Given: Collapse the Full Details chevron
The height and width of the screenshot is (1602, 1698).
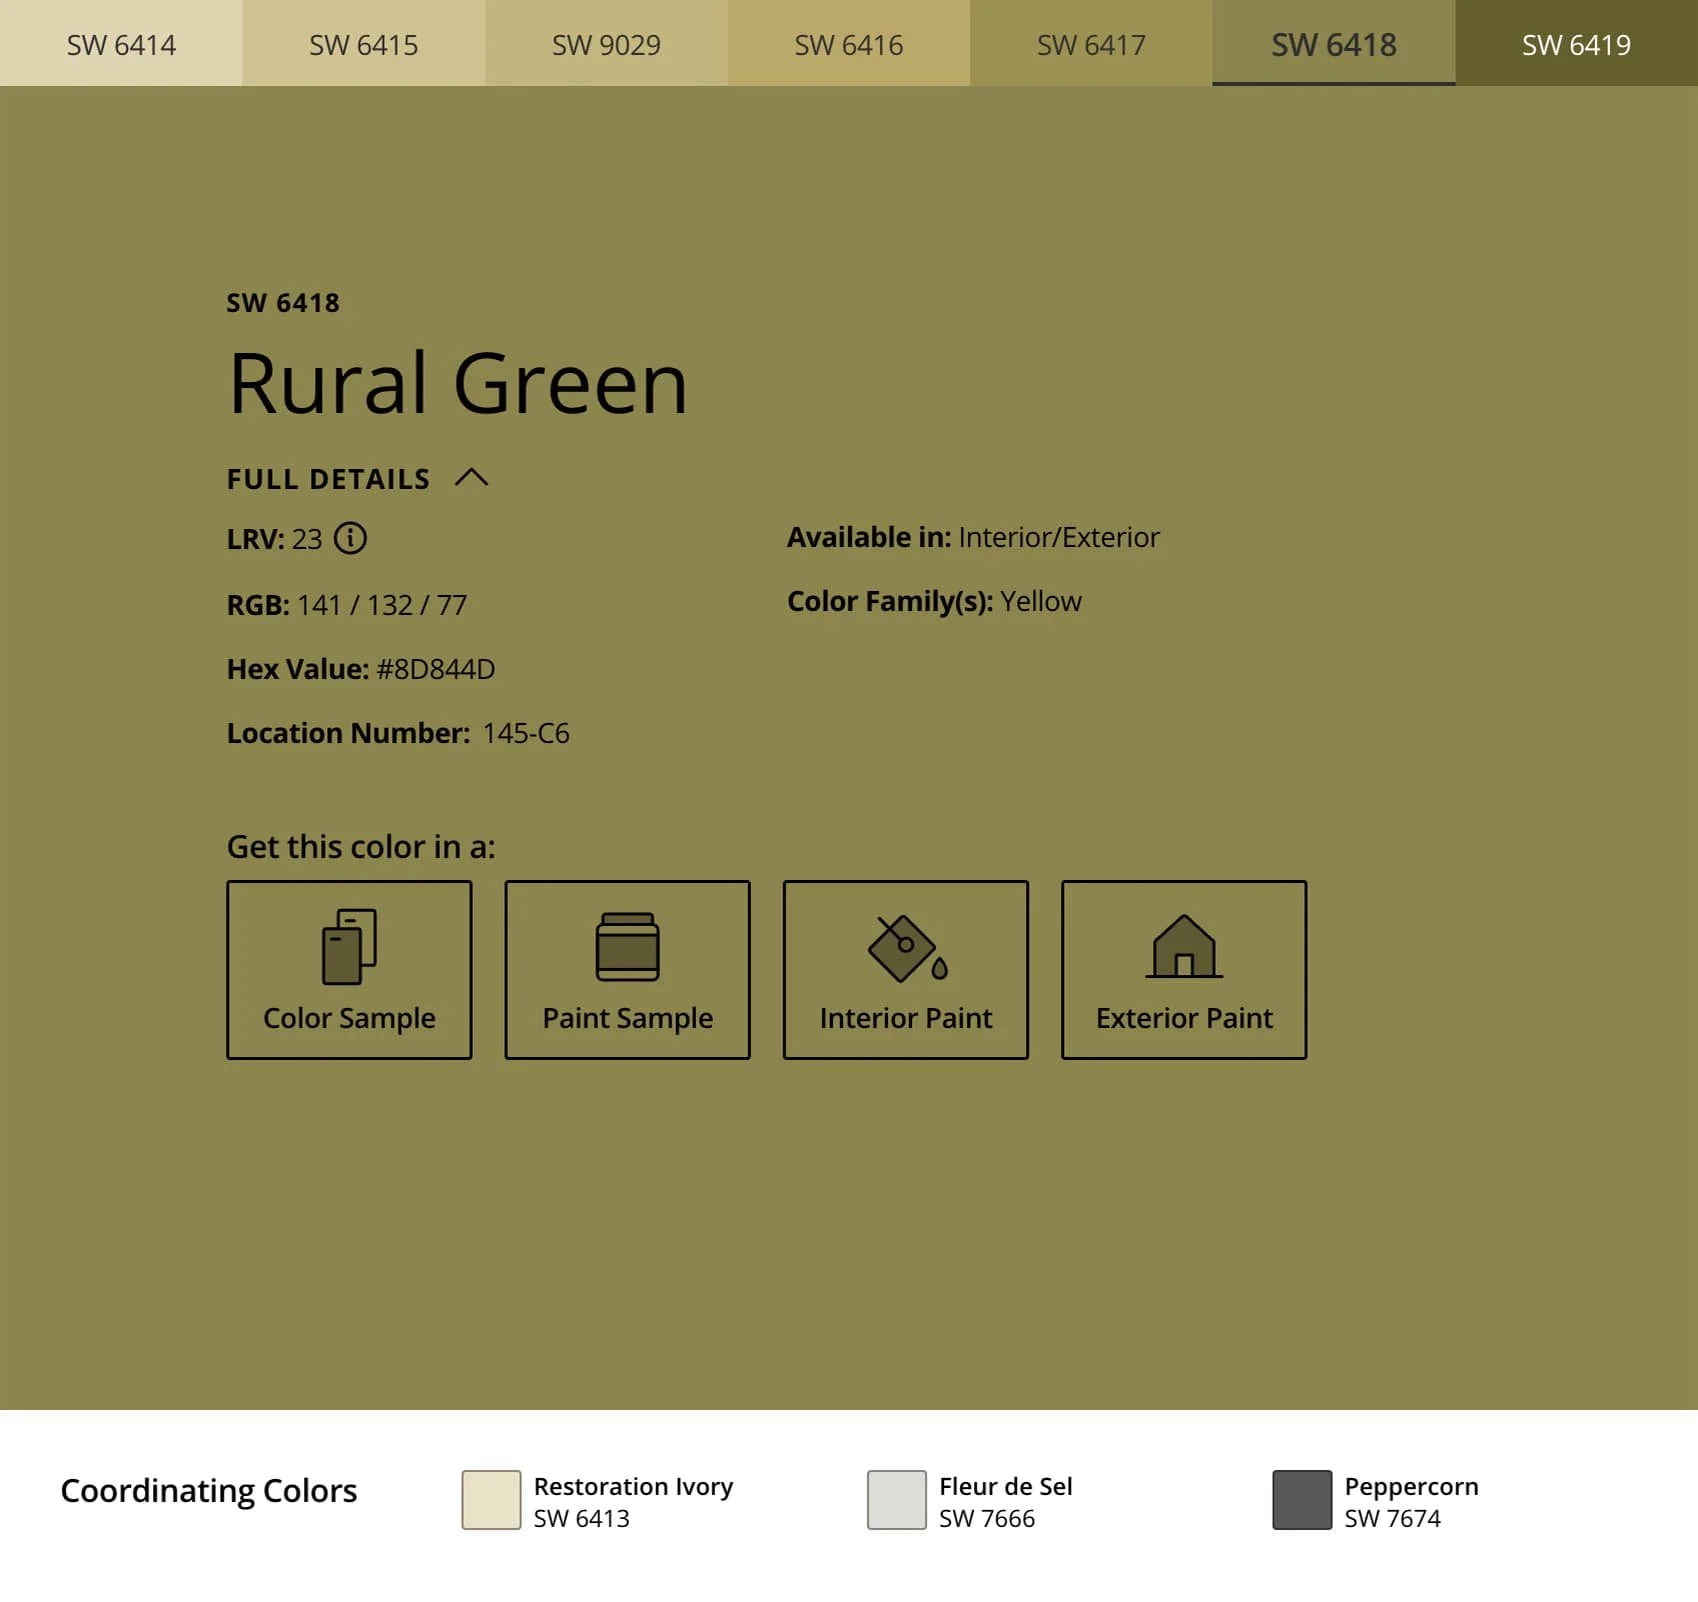Looking at the screenshot, I should click(471, 478).
